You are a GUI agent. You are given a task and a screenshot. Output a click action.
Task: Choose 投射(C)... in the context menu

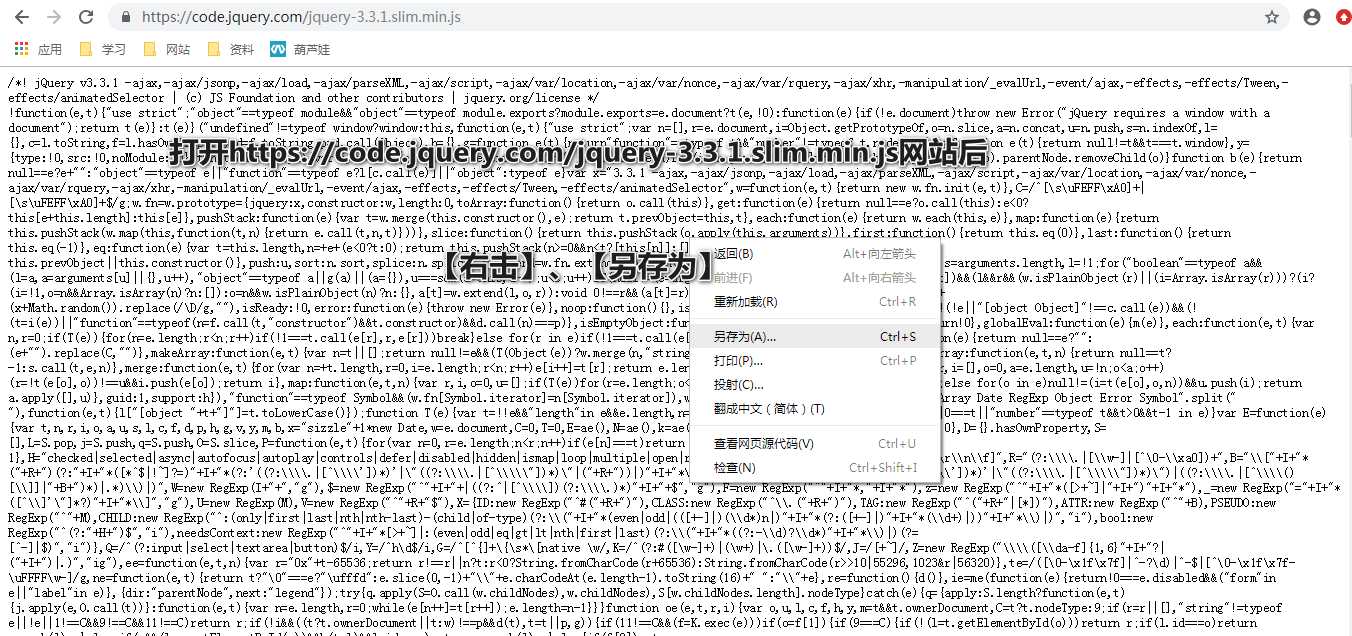(815, 385)
